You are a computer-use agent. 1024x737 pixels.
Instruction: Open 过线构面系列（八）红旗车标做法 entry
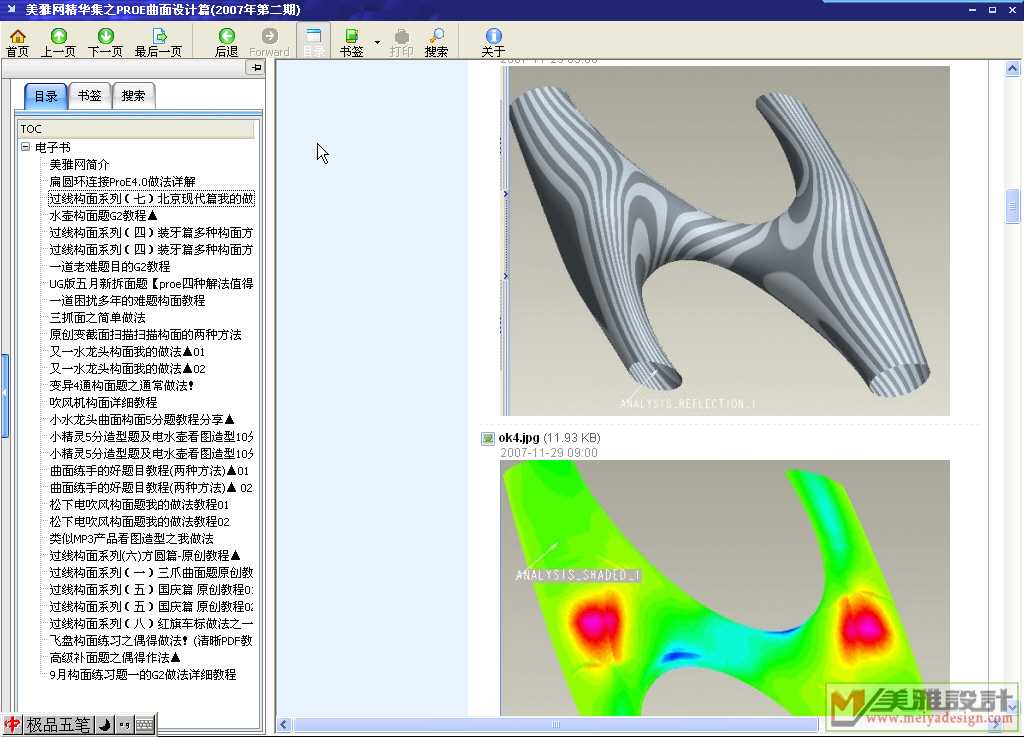tap(152, 623)
